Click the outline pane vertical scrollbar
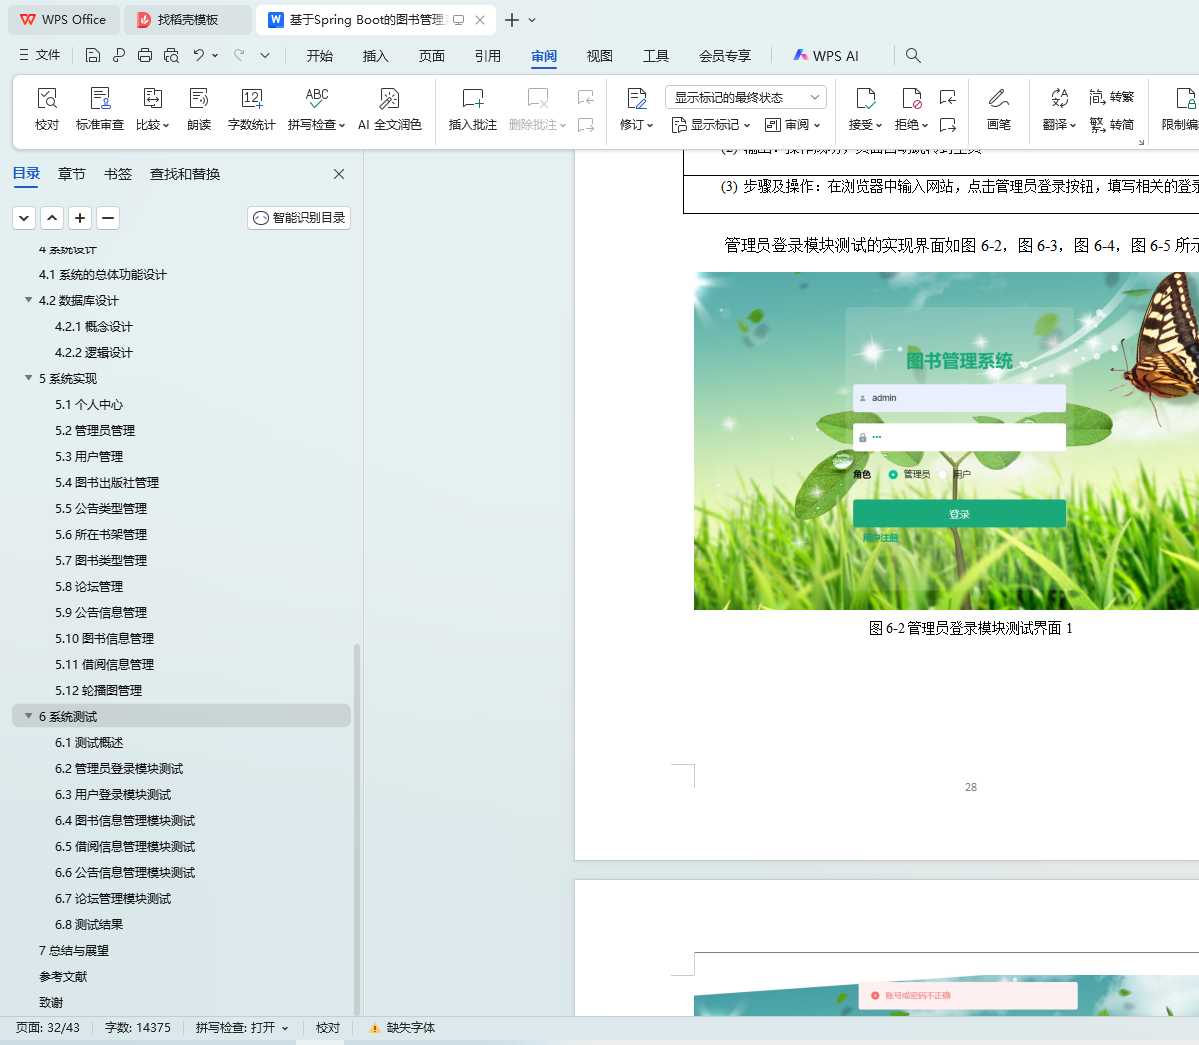Screen dimensions: 1199x1045 [356, 829]
